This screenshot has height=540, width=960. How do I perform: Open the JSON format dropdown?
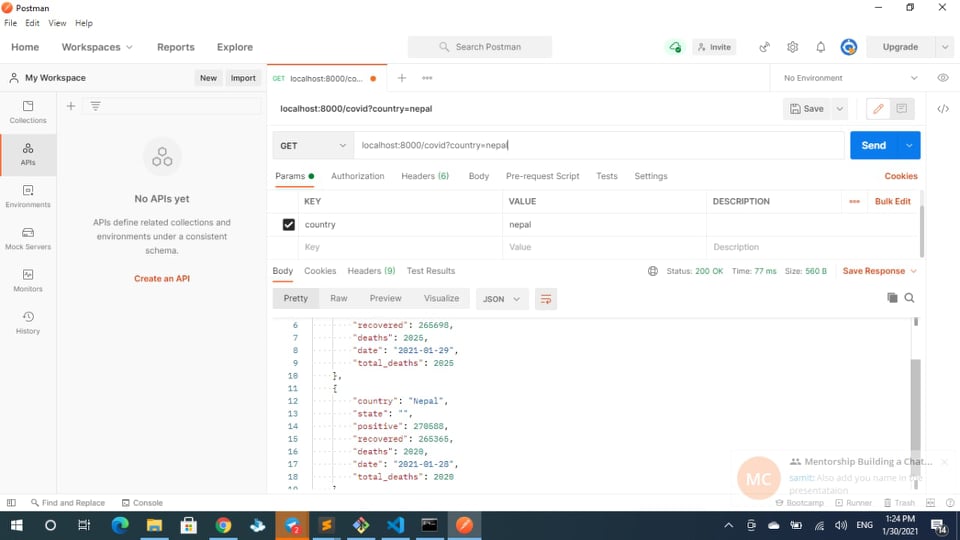(x=502, y=298)
